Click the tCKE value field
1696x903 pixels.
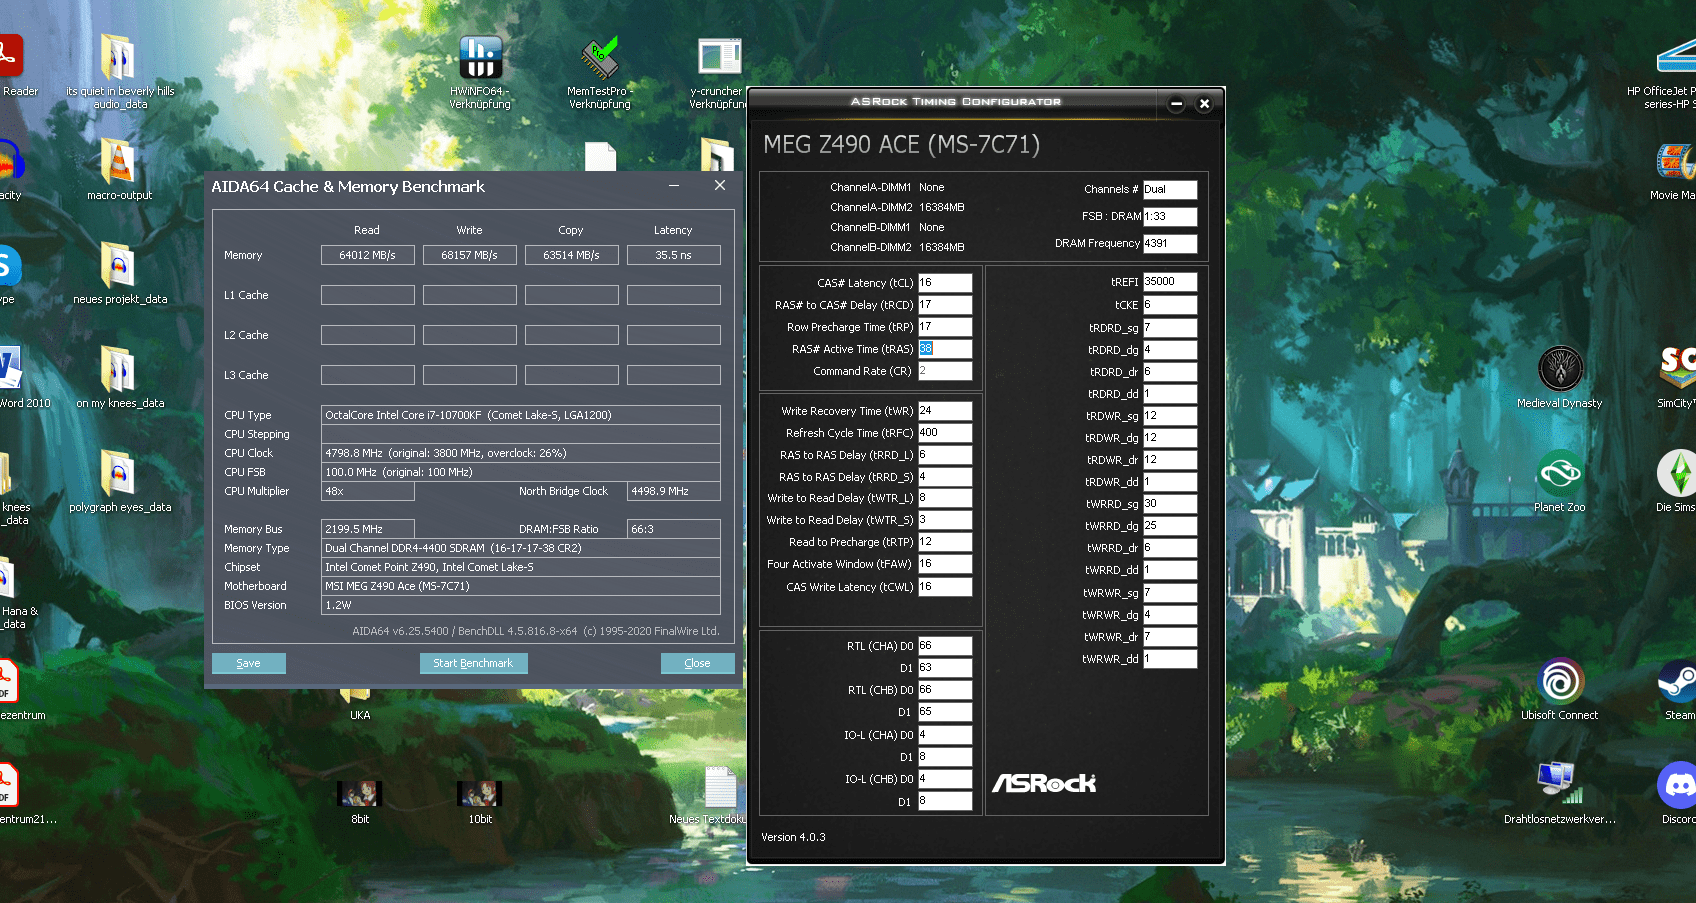pyautogui.click(x=1170, y=305)
